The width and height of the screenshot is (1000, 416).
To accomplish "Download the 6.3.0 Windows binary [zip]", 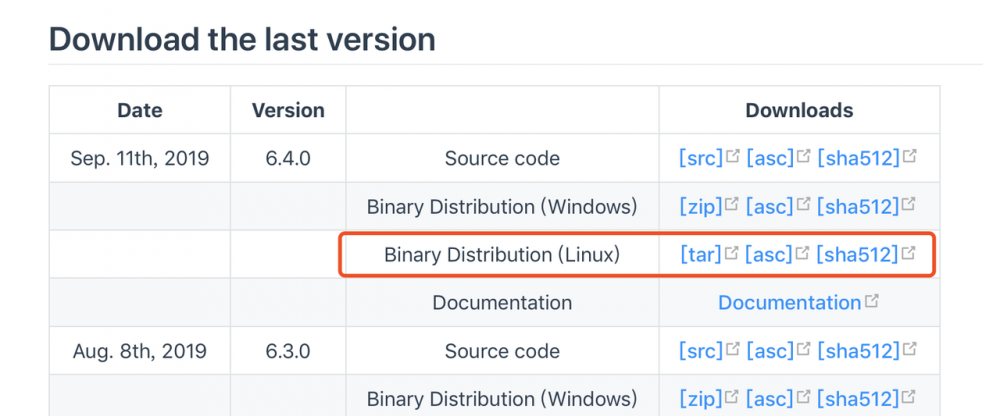I will pos(700,399).
